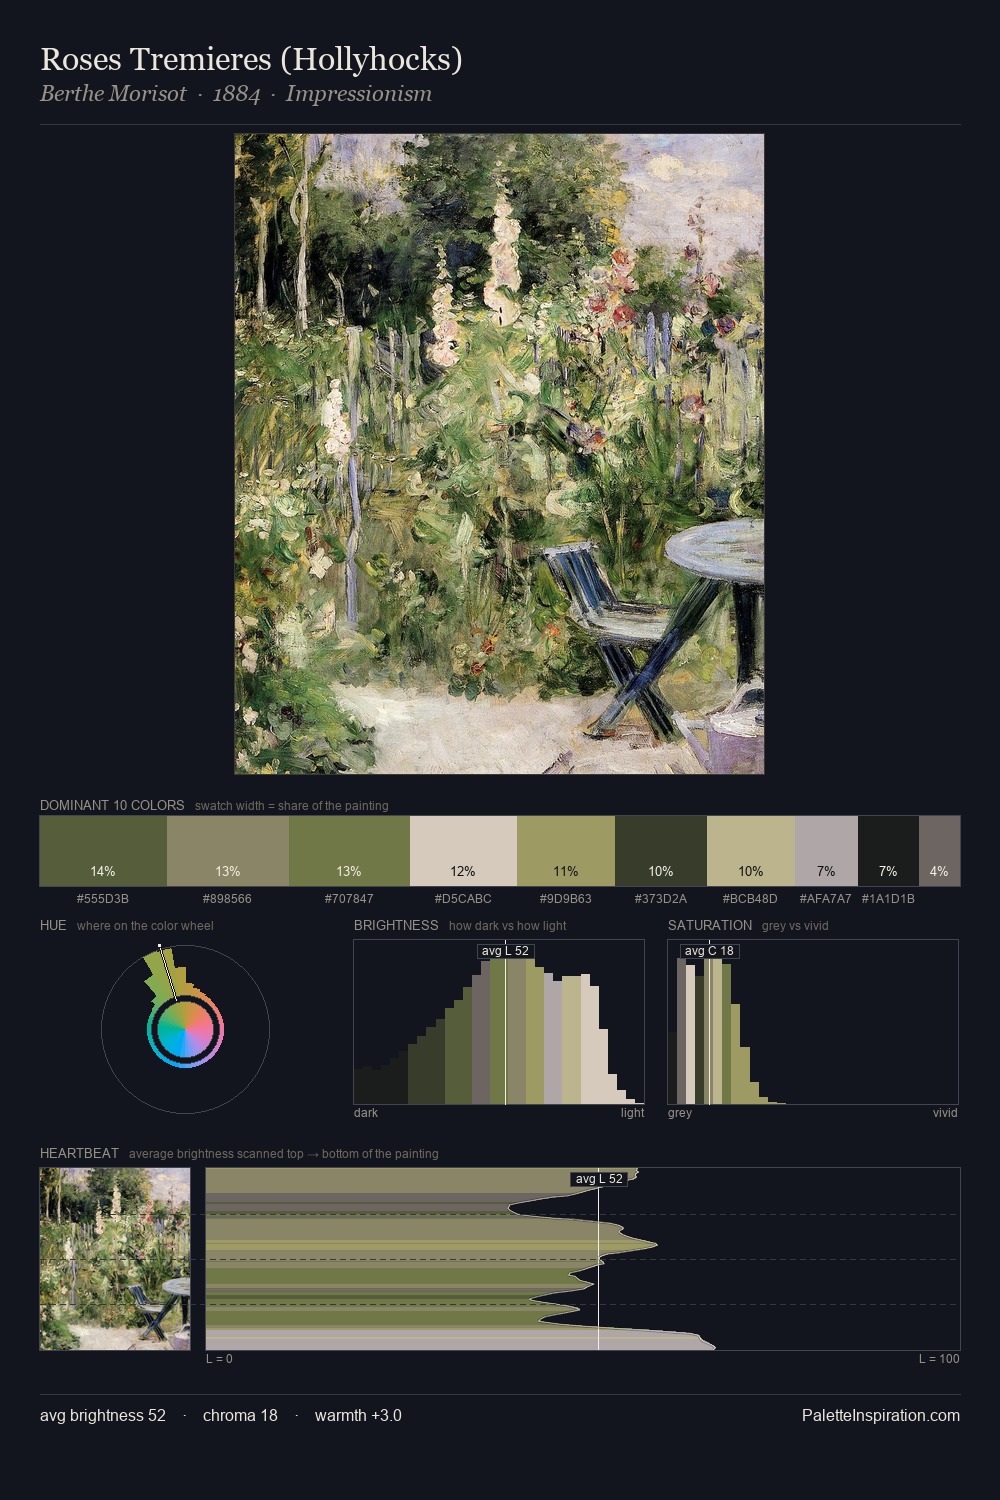Click hex code #1A1D1B

(888, 899)
